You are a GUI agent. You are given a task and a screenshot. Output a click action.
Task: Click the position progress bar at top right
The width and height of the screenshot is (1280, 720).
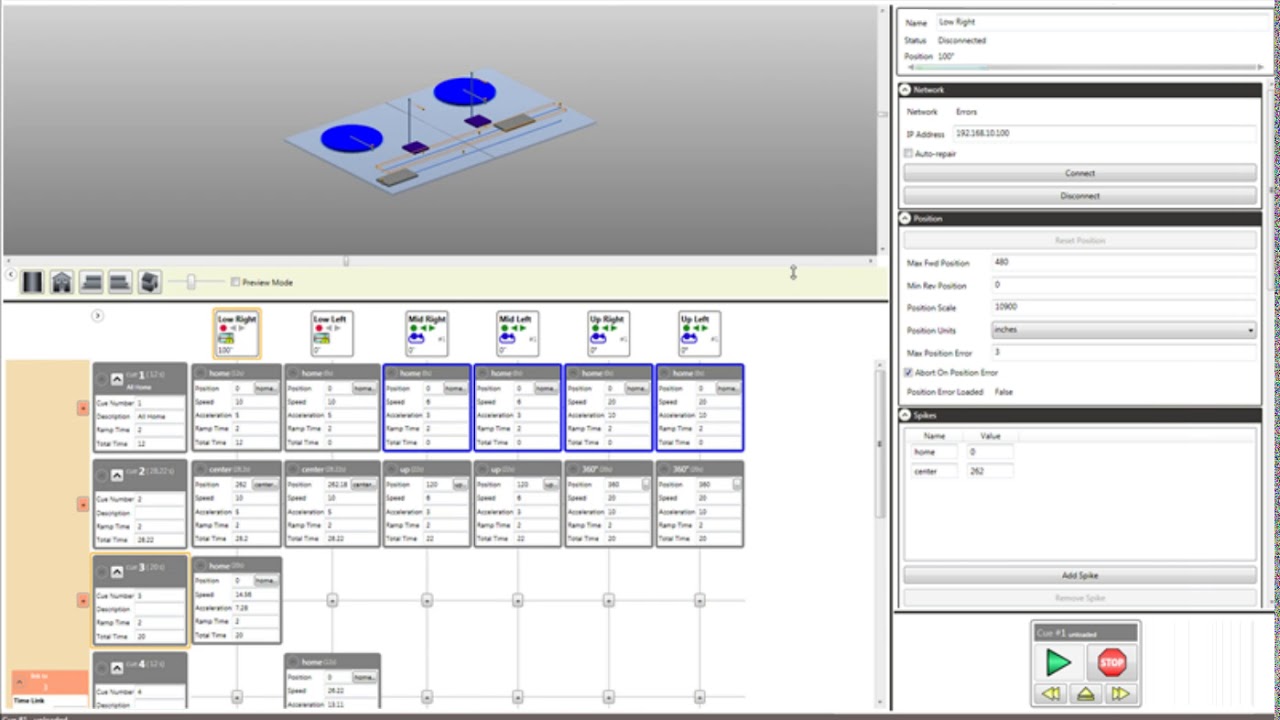[x=1085, y=67]
